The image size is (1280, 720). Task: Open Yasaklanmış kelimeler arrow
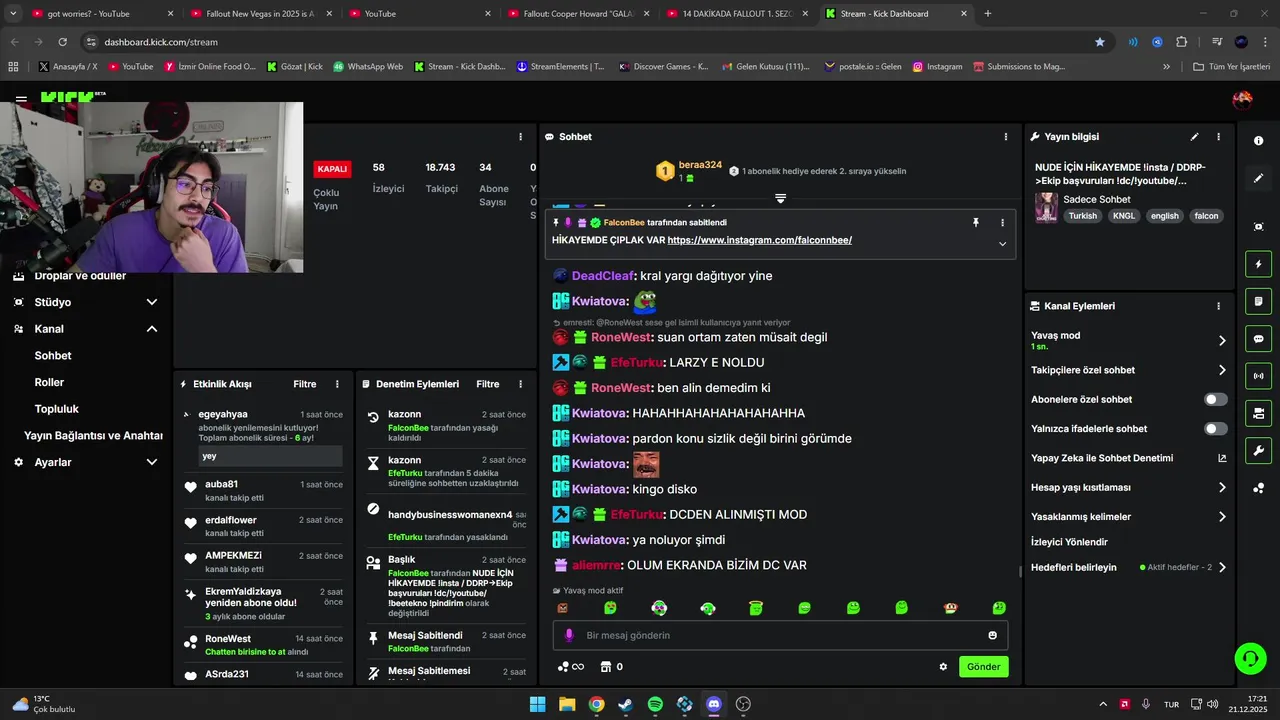pyautogui.click(x=1222, y=517)
